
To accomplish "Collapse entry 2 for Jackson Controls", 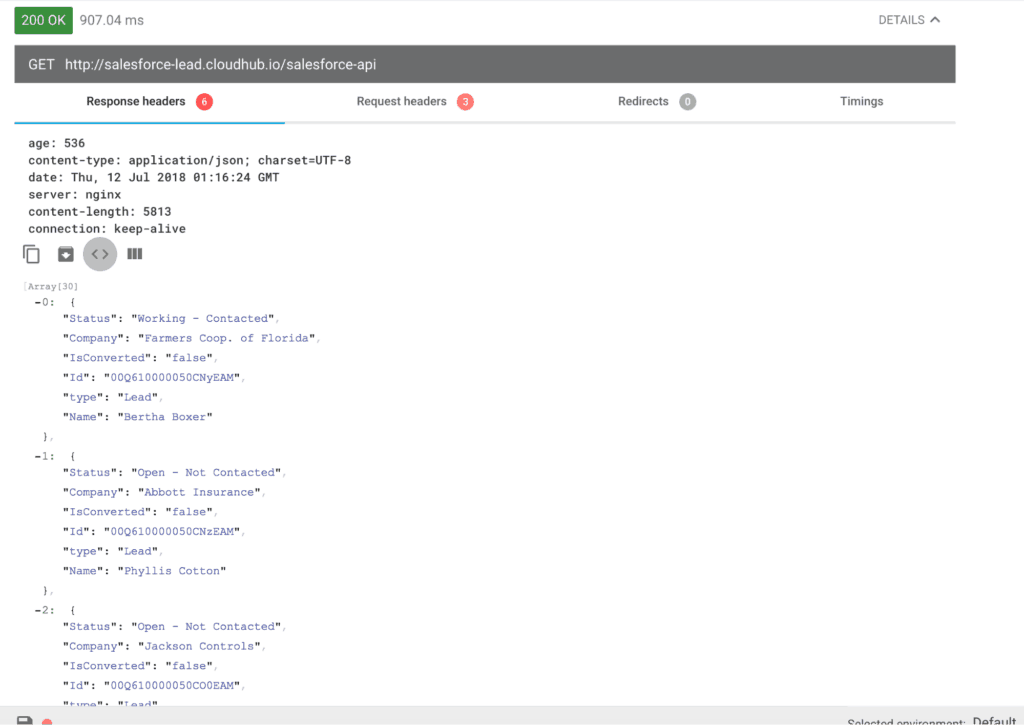I will click(x=38, y=609).
